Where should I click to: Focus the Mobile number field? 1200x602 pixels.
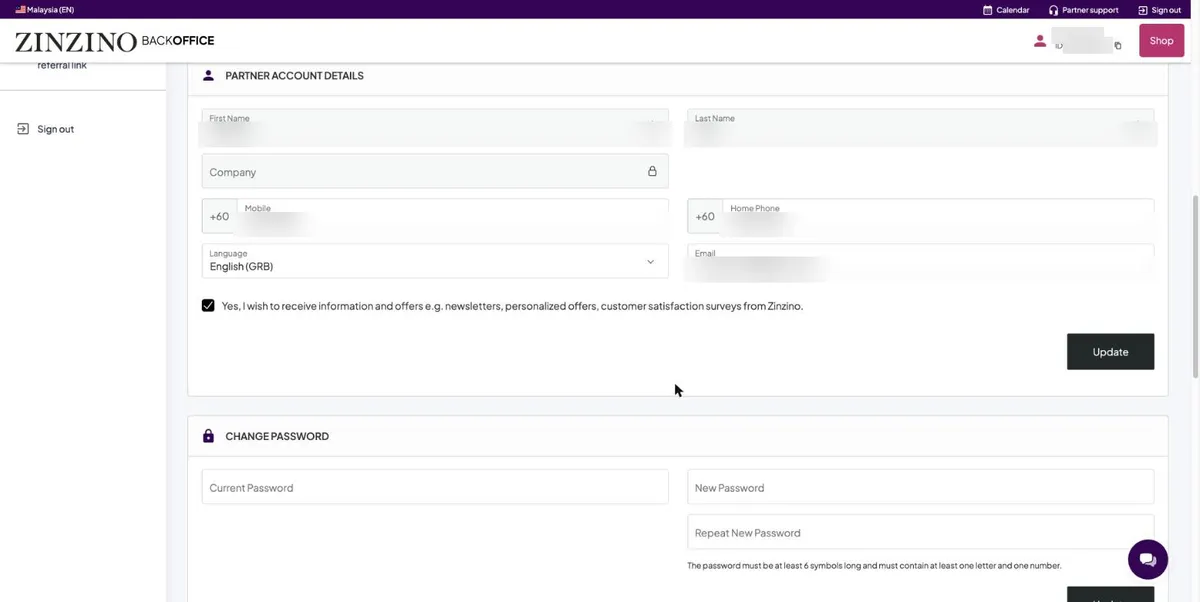[x=452, y=216]
